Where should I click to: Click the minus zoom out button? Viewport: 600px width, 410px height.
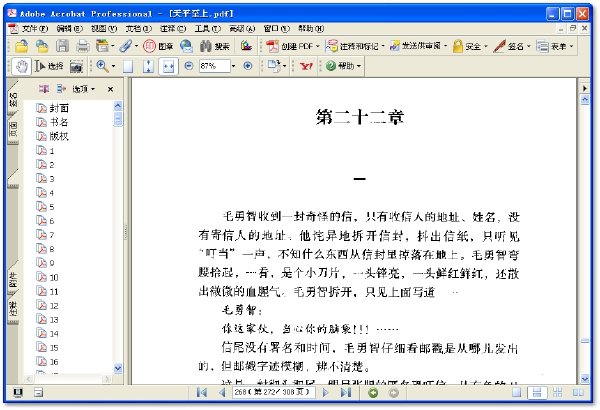point(189,66)
